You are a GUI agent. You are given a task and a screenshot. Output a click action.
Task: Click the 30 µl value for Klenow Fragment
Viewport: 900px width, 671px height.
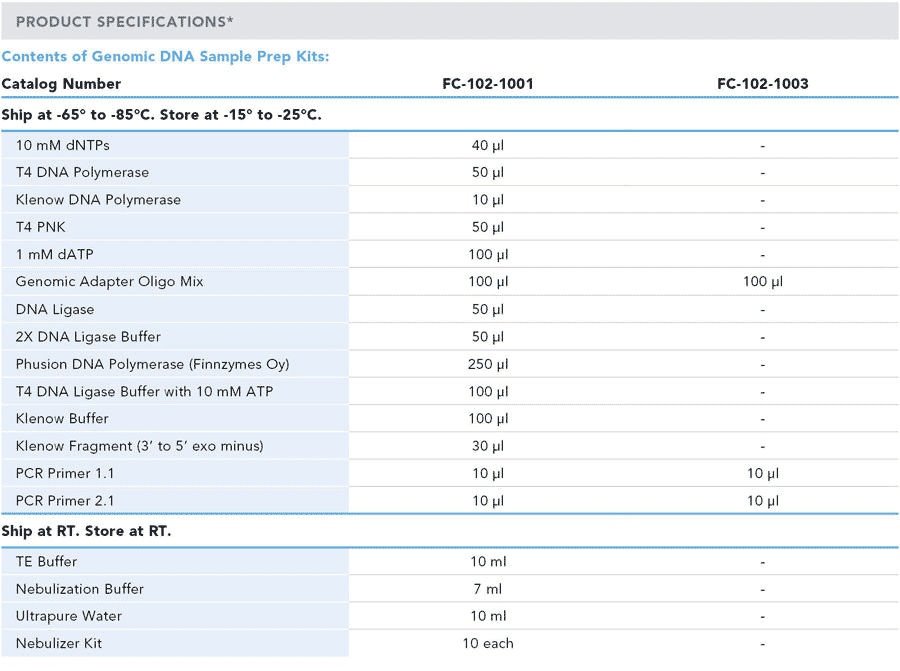pyautogui.click(x=488, y=446)
